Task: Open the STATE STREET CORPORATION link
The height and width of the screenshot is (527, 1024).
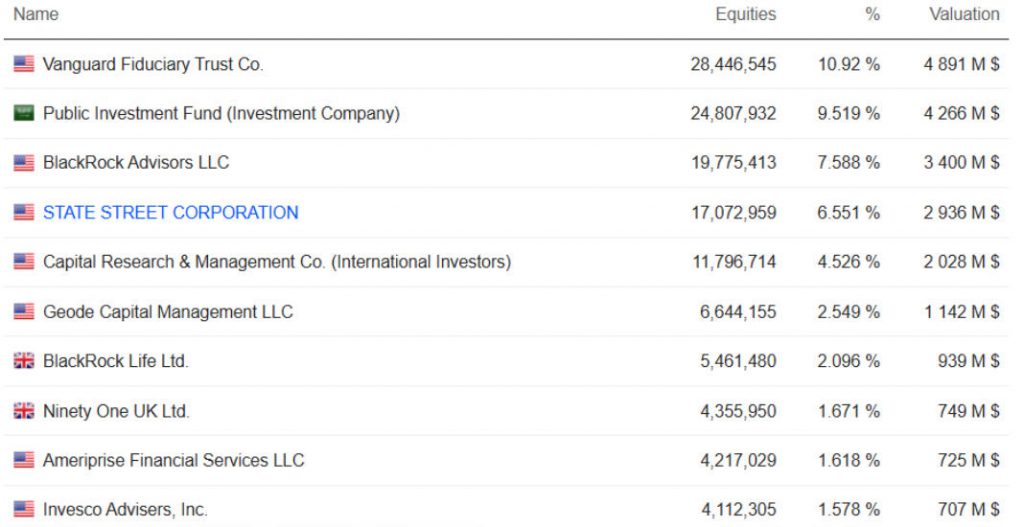Action: [170, 212]
